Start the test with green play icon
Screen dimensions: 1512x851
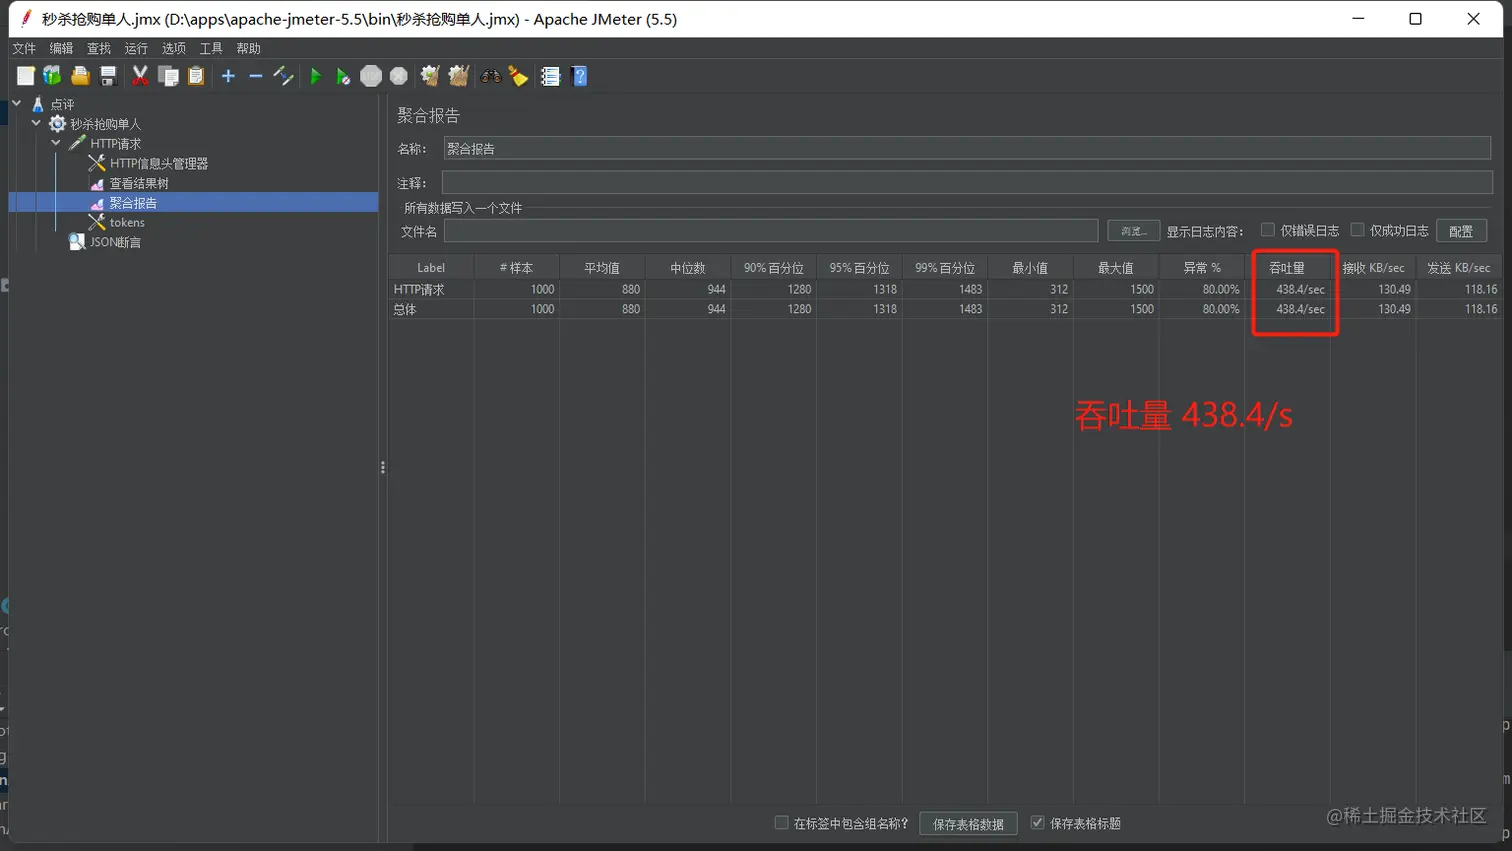(316, 76)
